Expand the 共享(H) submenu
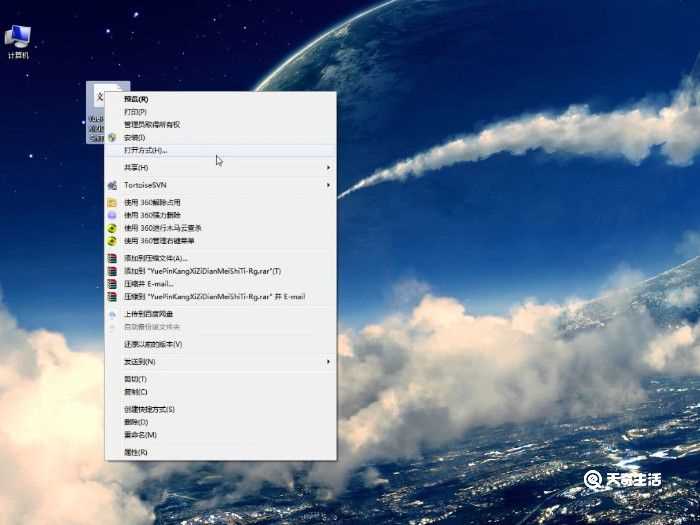The image size is (700, 525). tap(221, 167)
